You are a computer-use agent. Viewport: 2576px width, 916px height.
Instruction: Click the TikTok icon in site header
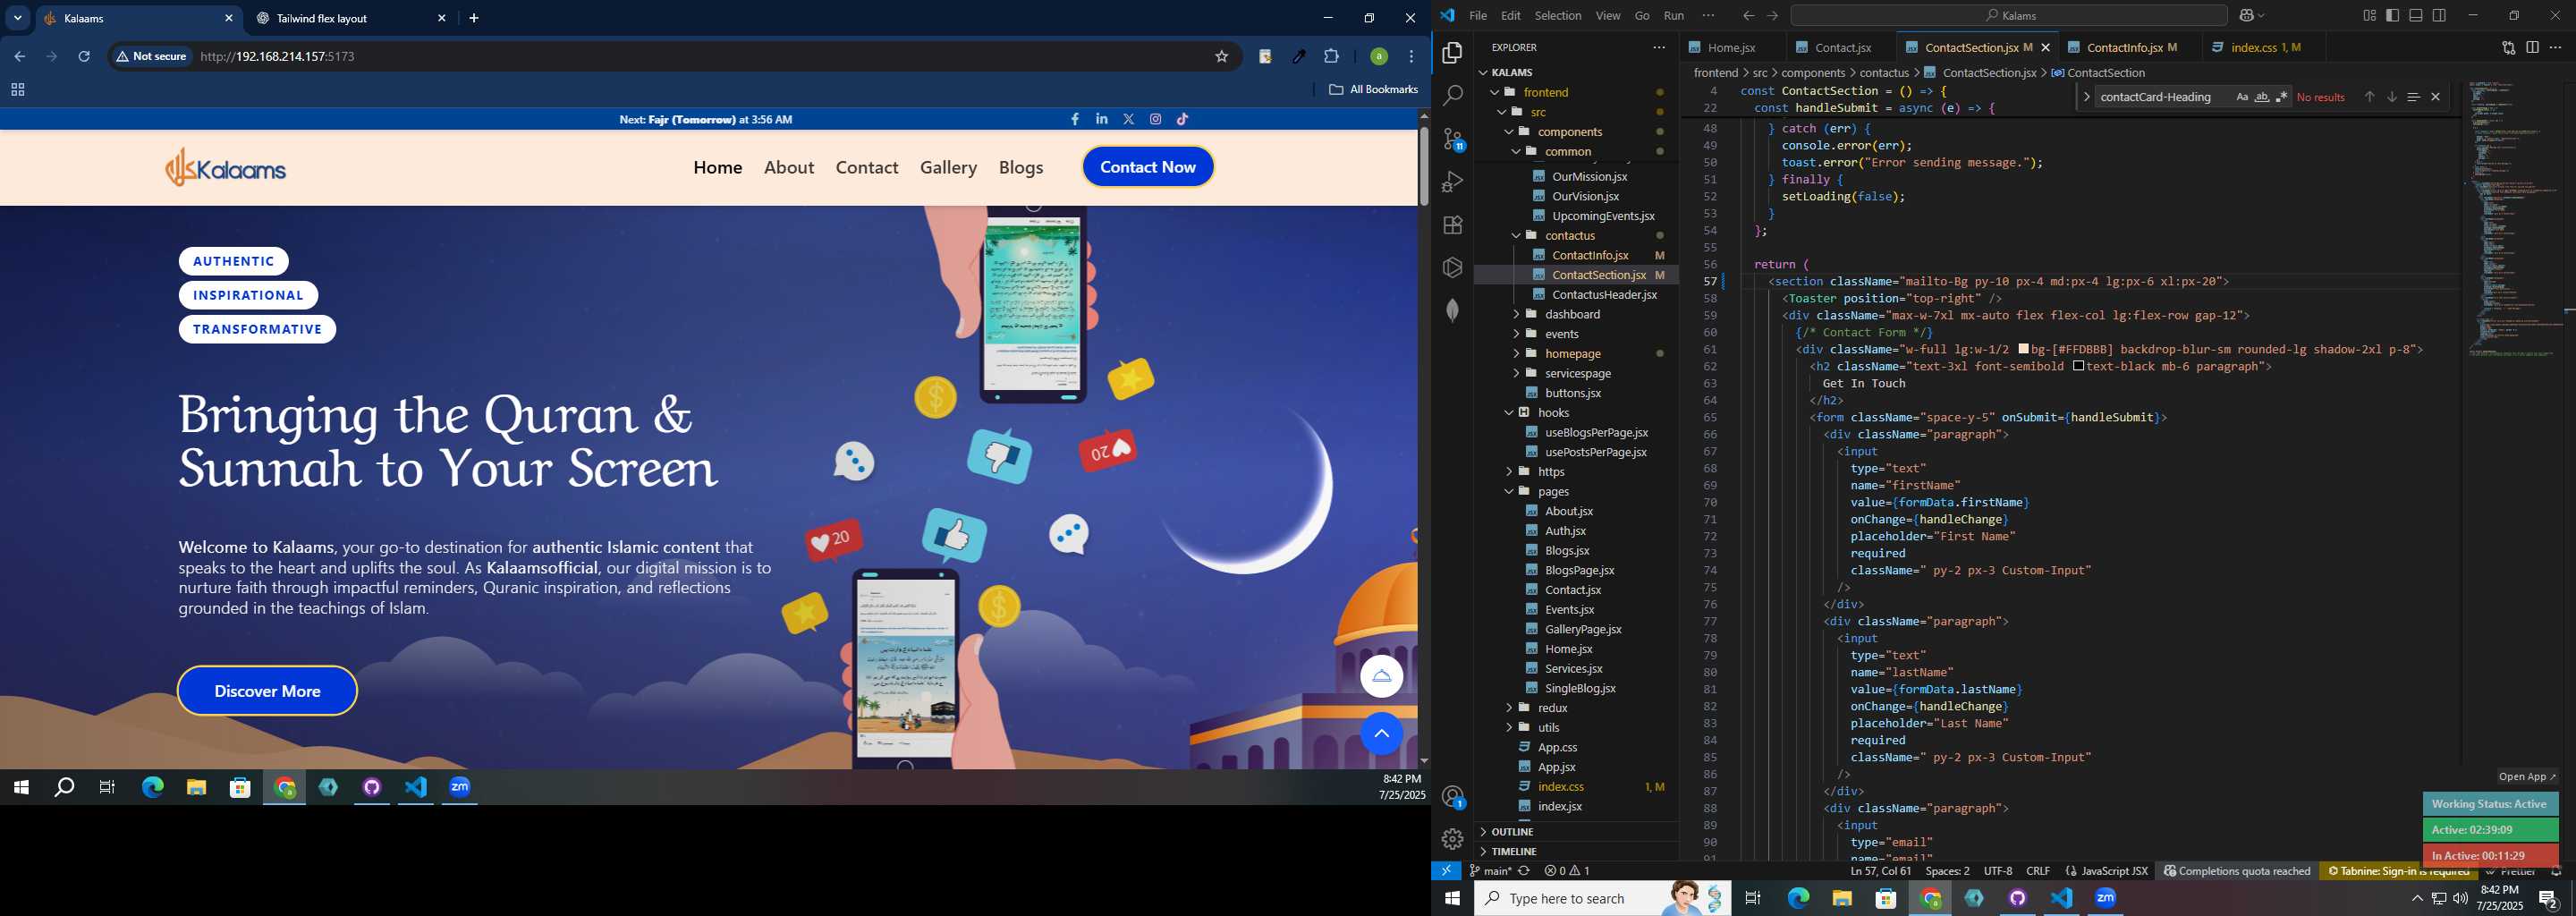click(x=1183, y=119)
